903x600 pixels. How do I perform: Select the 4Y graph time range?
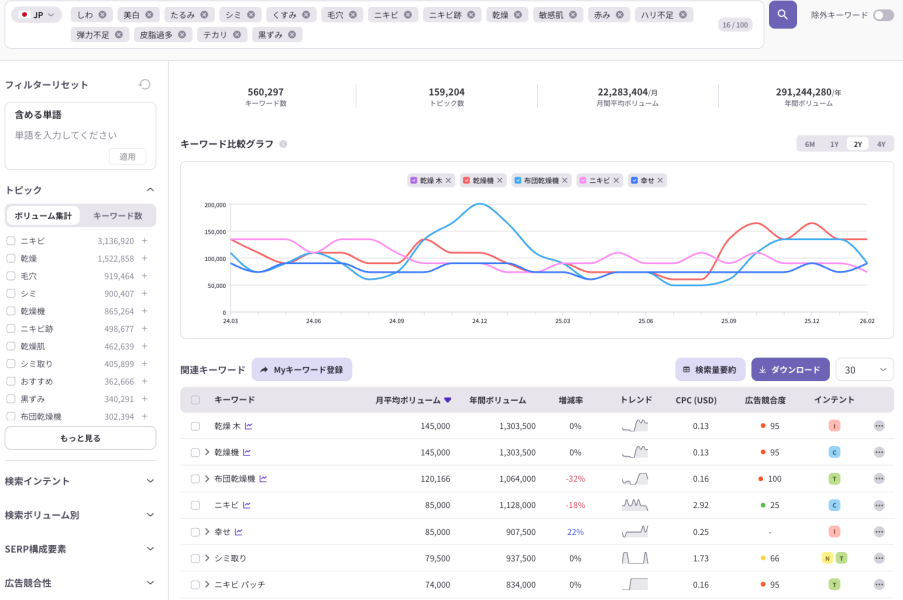click(x=881, y=144)
